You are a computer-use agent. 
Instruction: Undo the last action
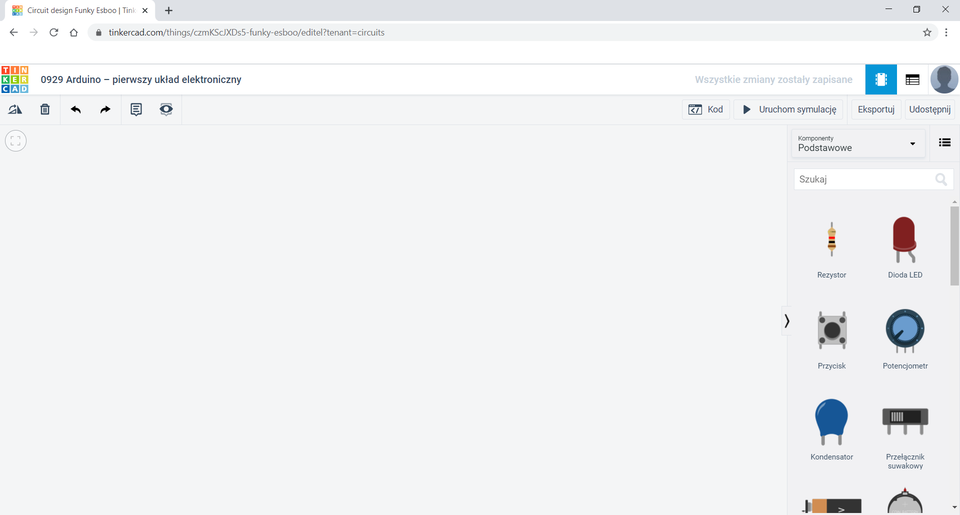coord(76,109)
